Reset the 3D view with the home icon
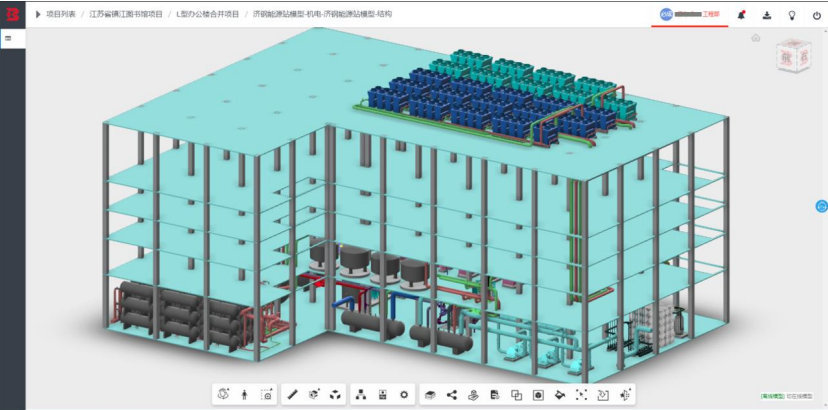The image size is (828, 410). (x=756, y=38)
